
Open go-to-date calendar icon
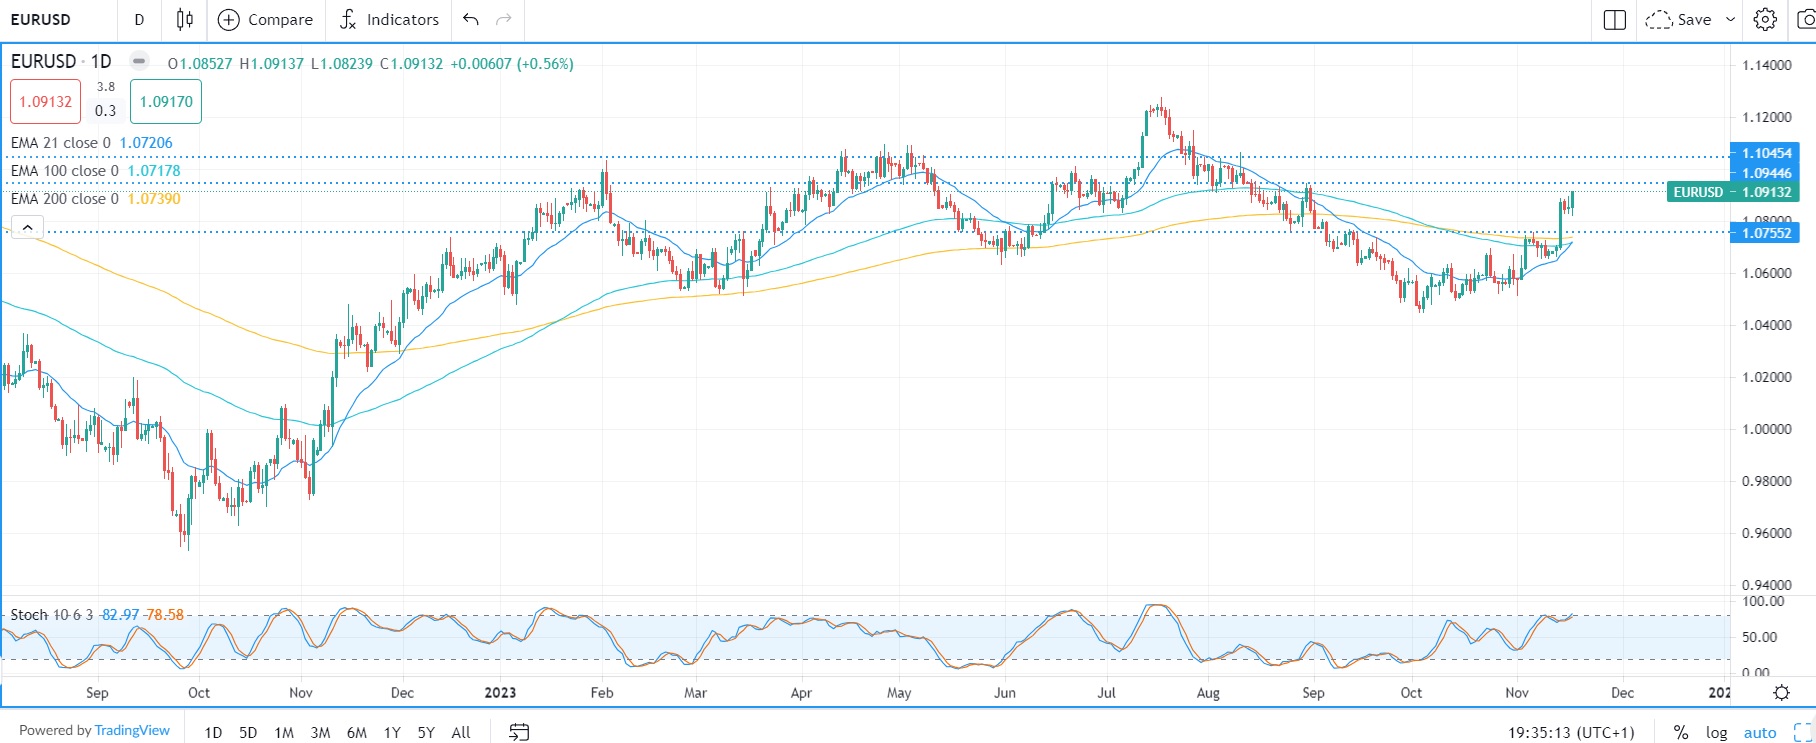pos(518,732)
